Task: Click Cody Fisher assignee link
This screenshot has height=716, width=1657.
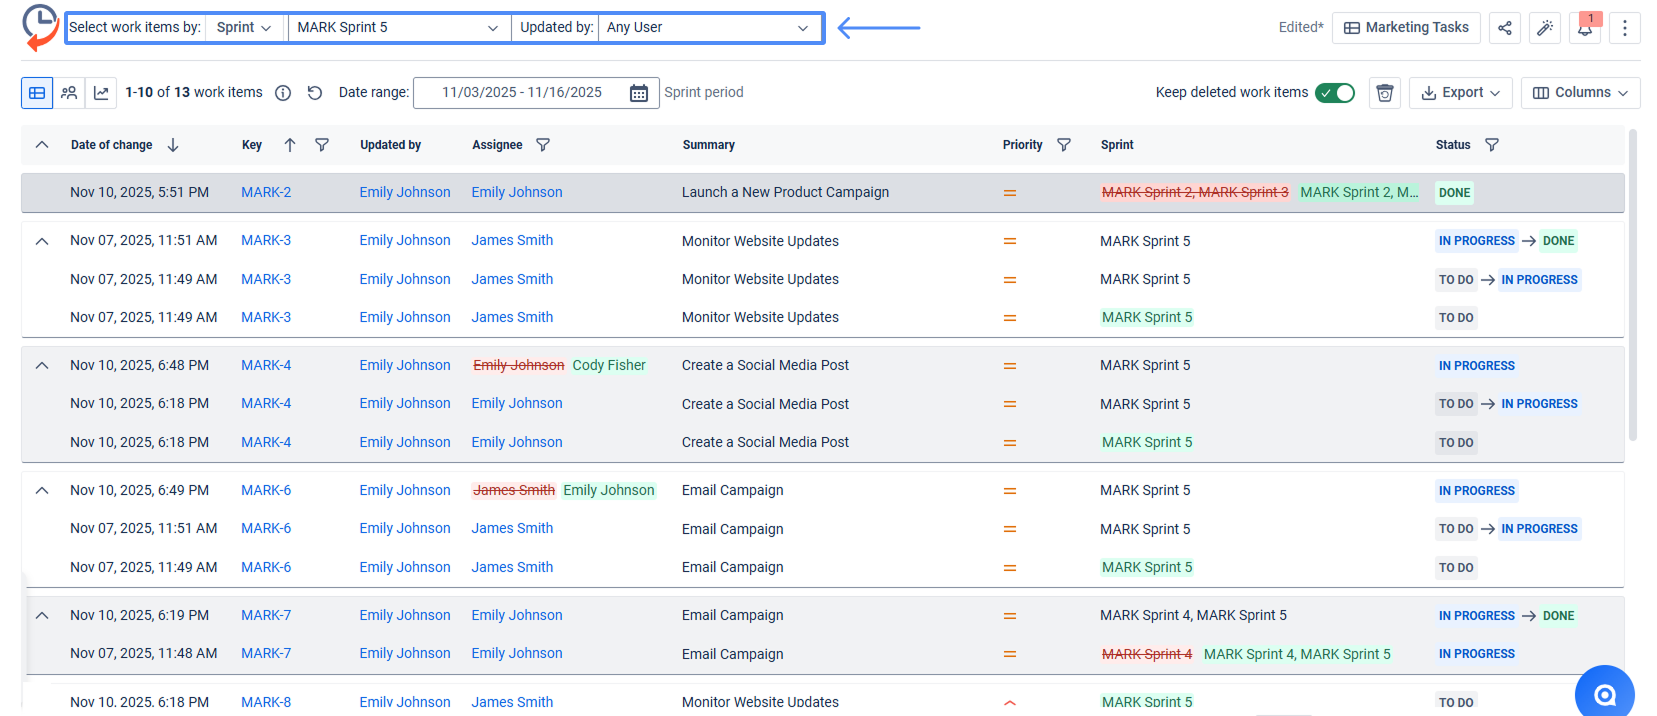Action: pos(609,366)
